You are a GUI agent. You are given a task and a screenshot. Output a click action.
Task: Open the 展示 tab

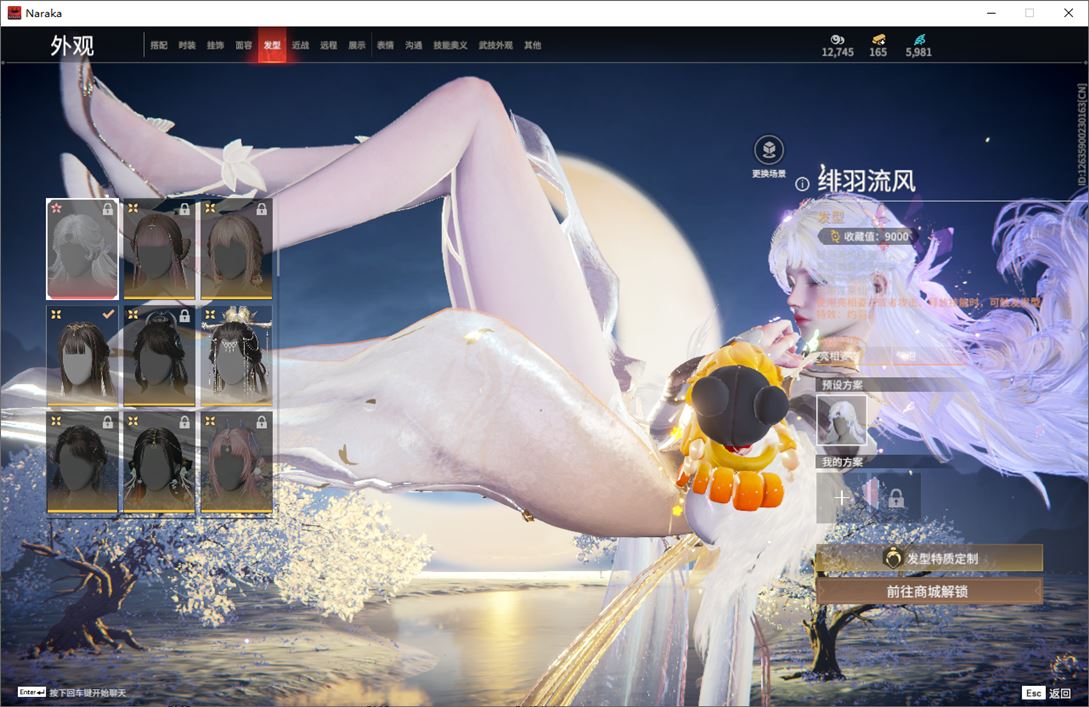[x=357, y=45]
